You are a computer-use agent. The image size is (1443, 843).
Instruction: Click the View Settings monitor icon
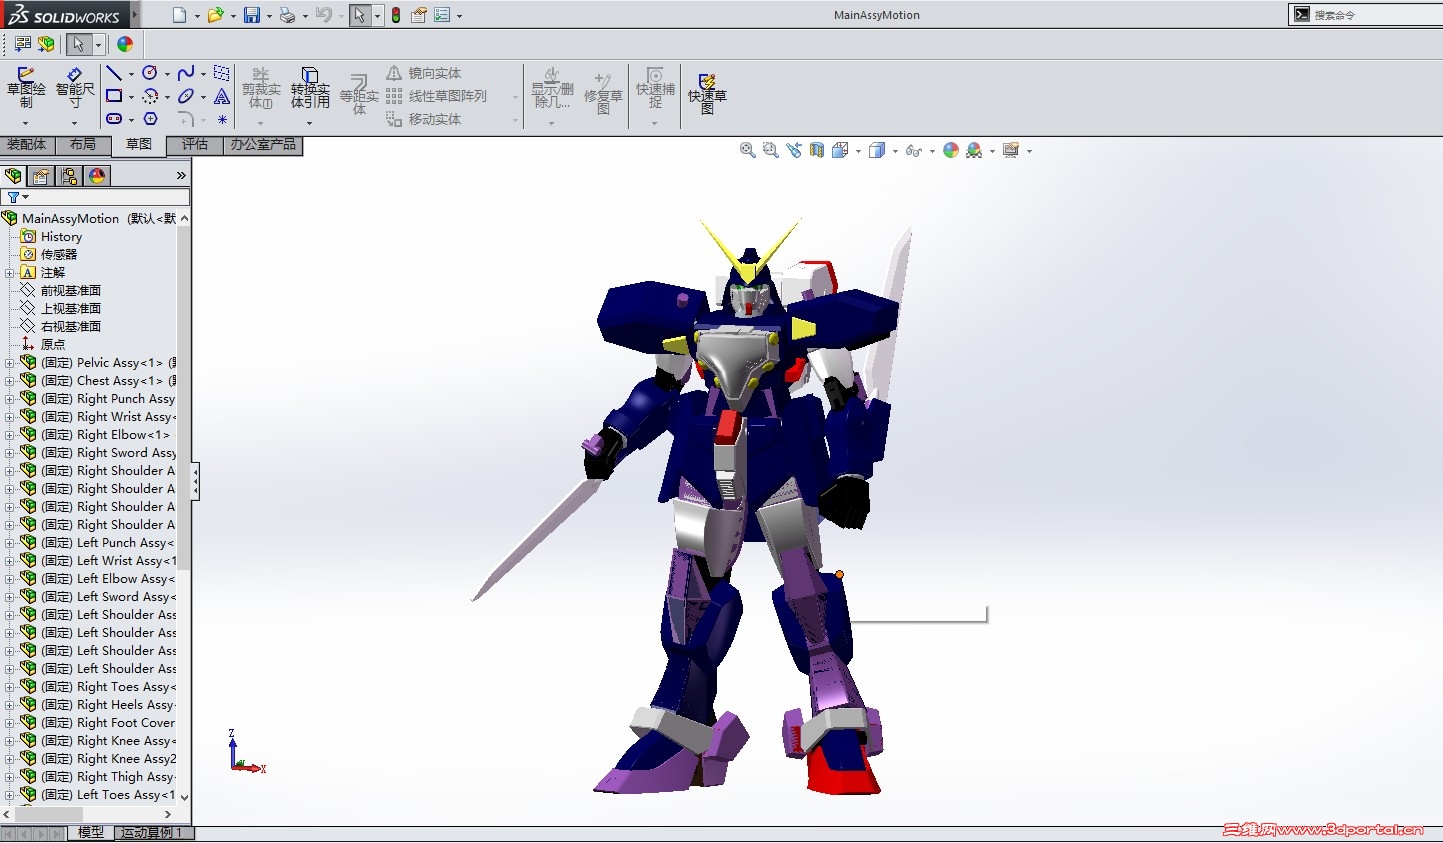point(1011,150)
